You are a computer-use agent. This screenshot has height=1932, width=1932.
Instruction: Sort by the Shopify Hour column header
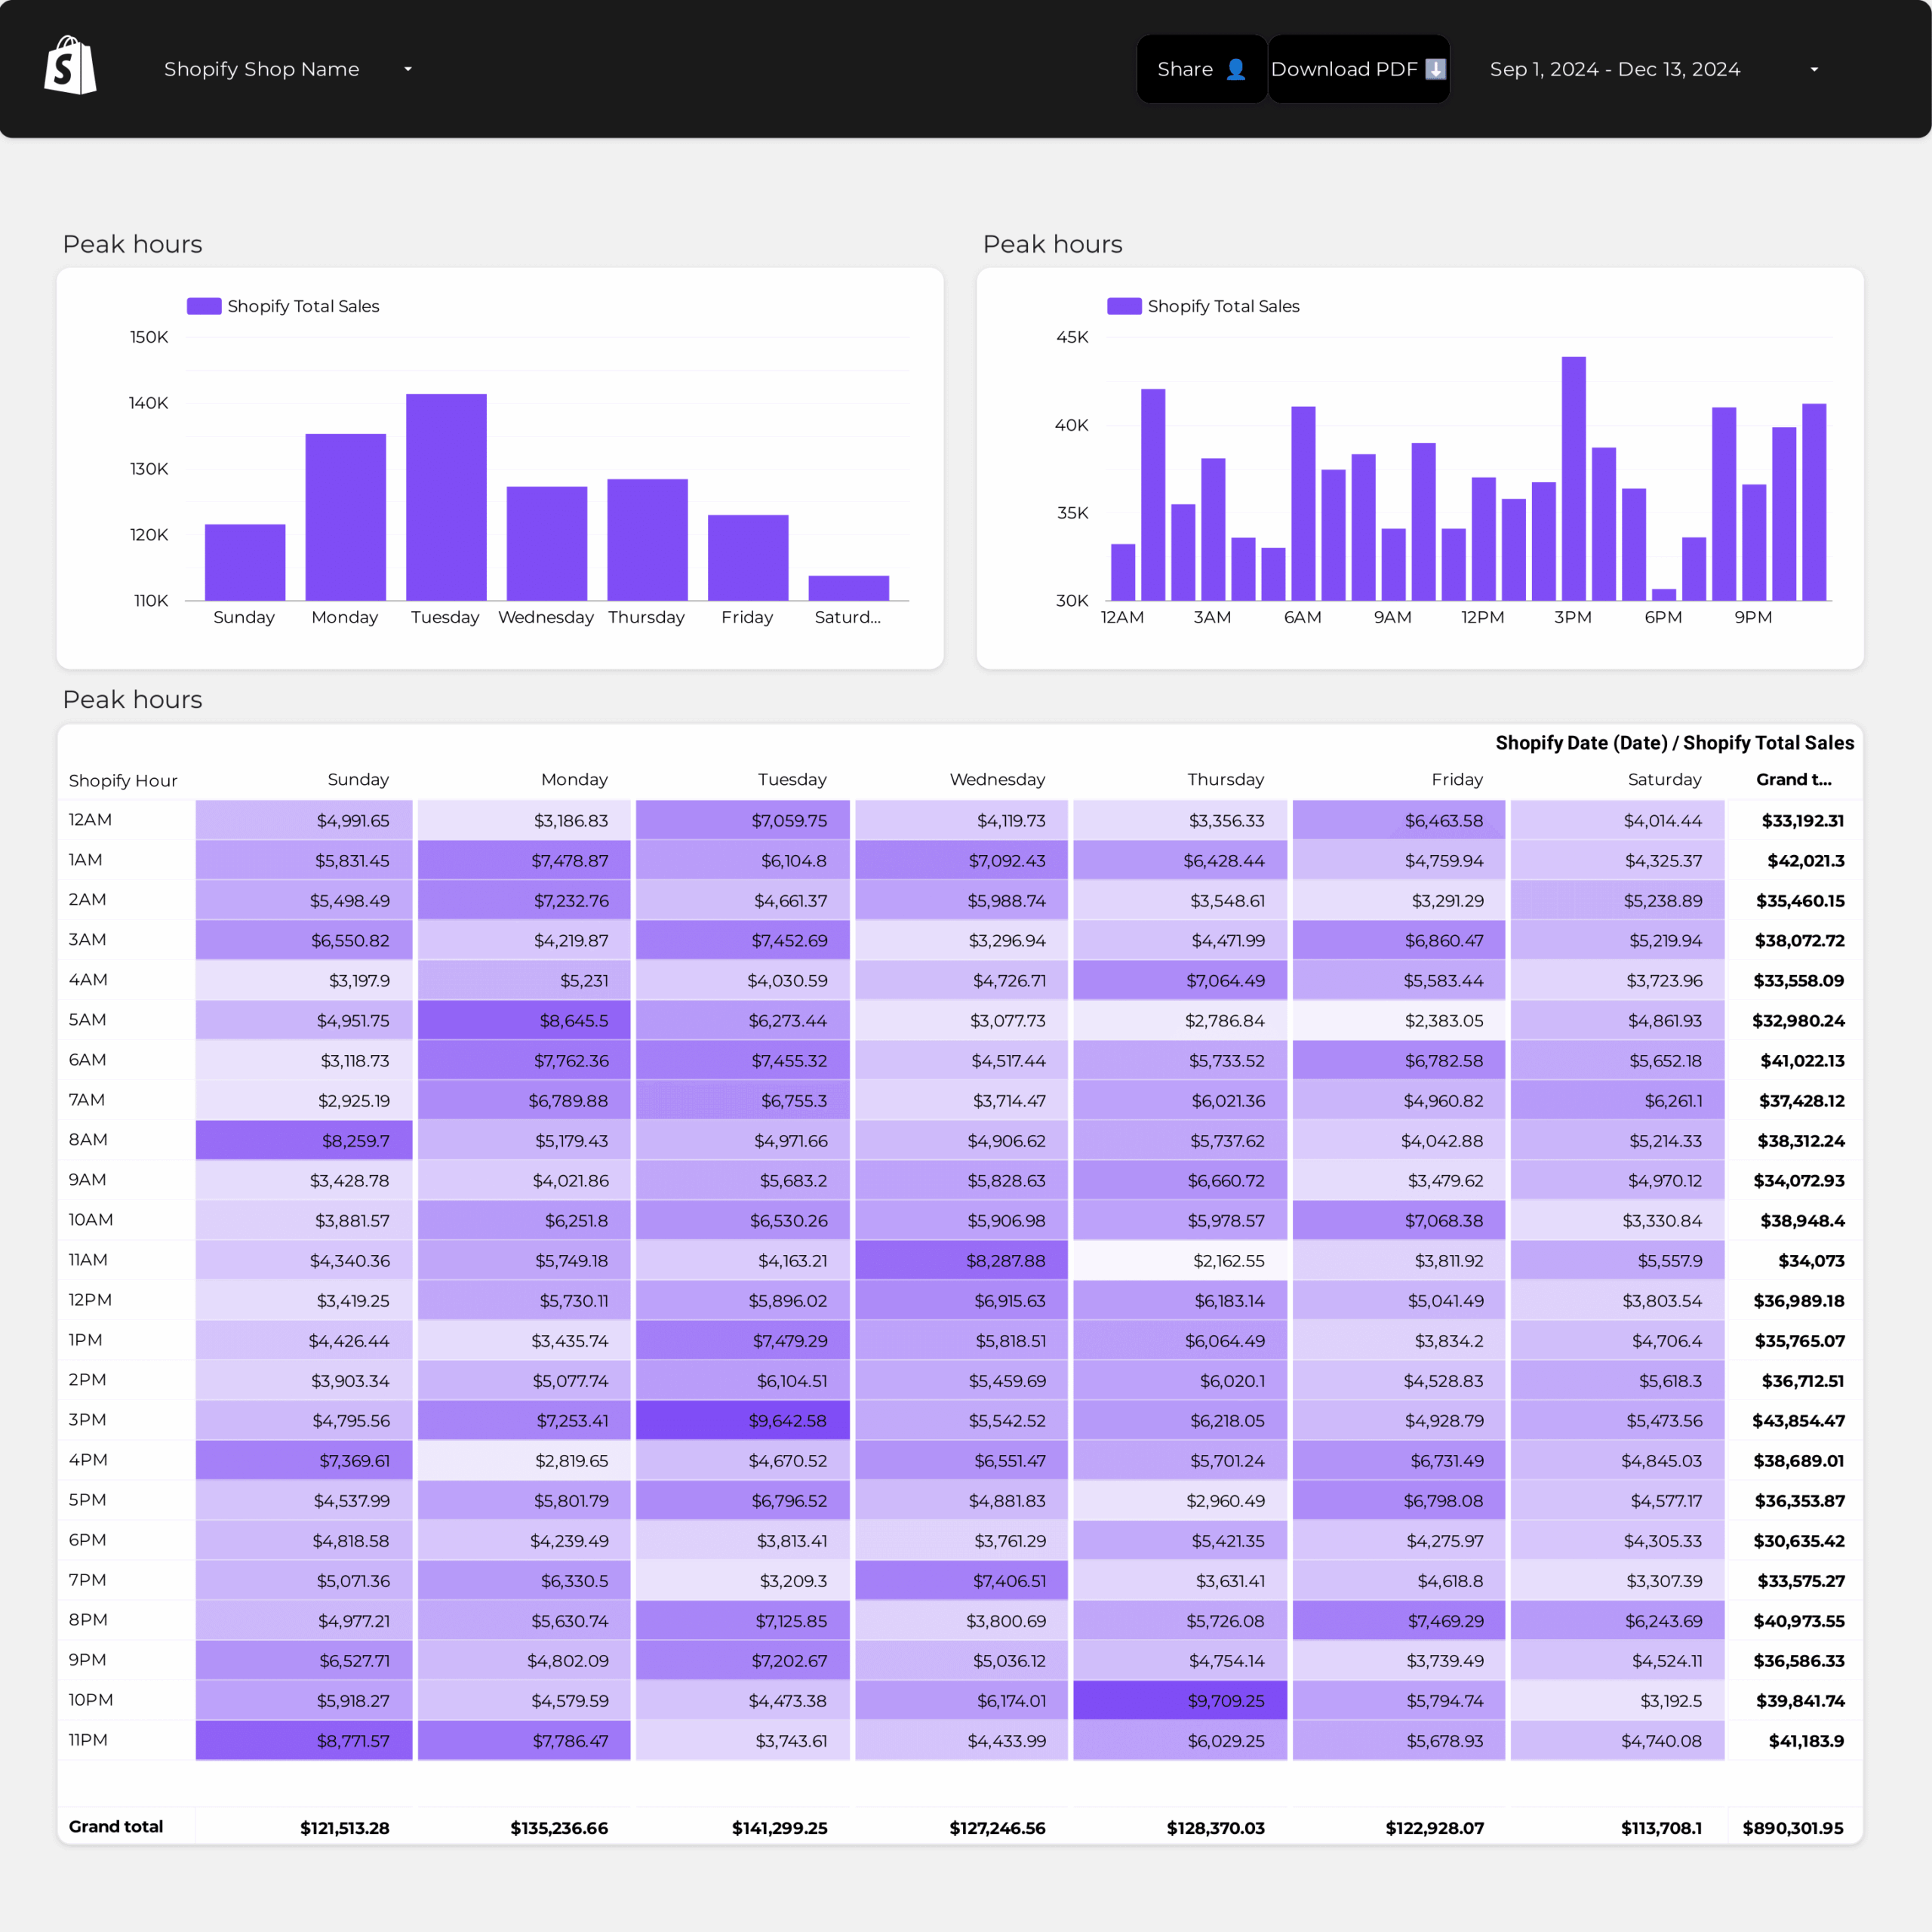[123, 780]
